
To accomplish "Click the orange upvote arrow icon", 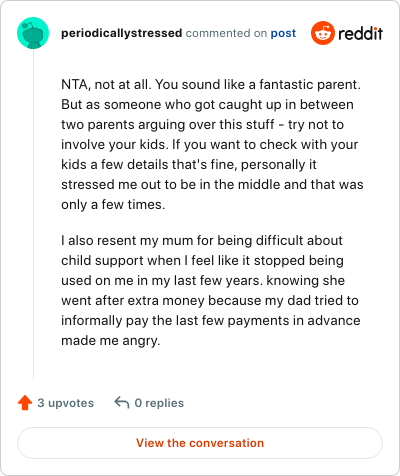I will pos(25,403).
